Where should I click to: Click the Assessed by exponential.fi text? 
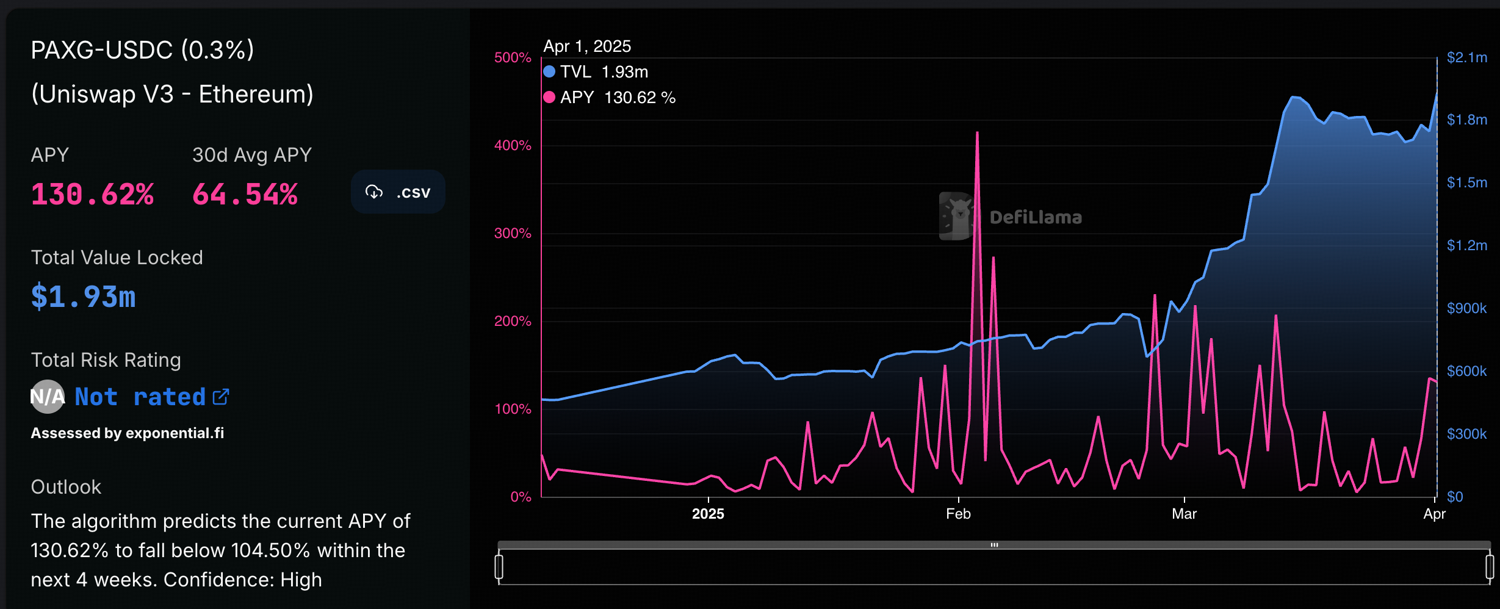pyautogui.click(x=126, y=433)
